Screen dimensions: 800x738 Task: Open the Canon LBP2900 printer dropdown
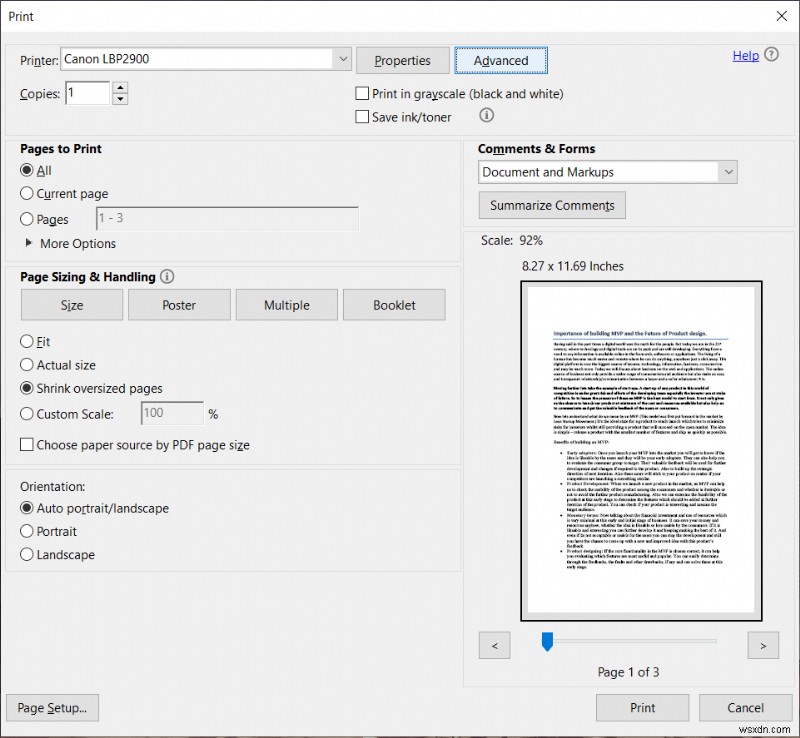(343, 59)
